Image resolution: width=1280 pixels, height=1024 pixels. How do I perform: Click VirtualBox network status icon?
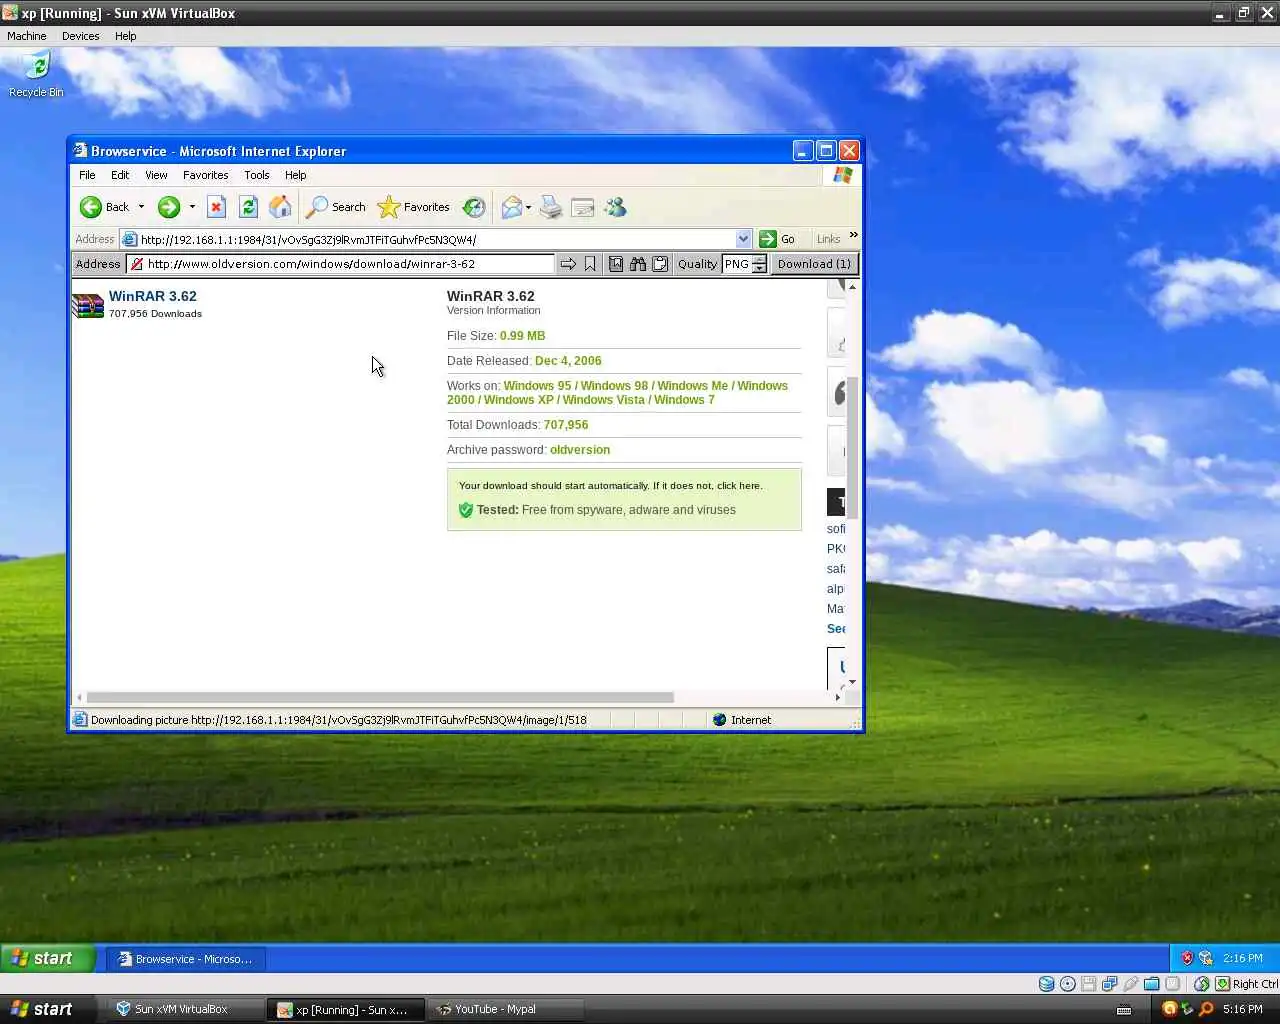[x=1110, y=984]
